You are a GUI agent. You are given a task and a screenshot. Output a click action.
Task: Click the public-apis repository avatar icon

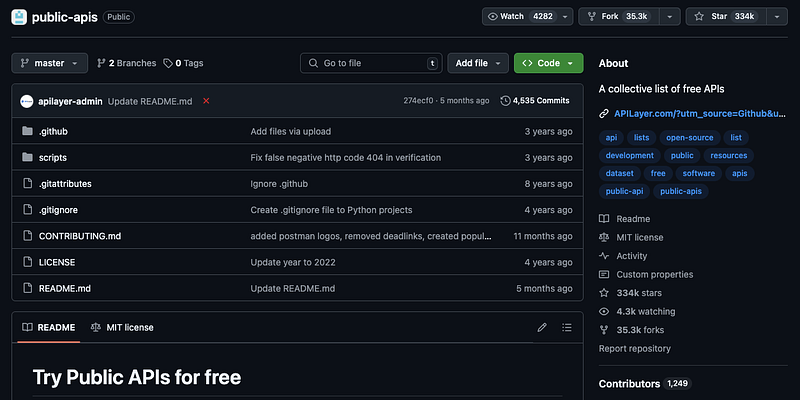[19, 17]
